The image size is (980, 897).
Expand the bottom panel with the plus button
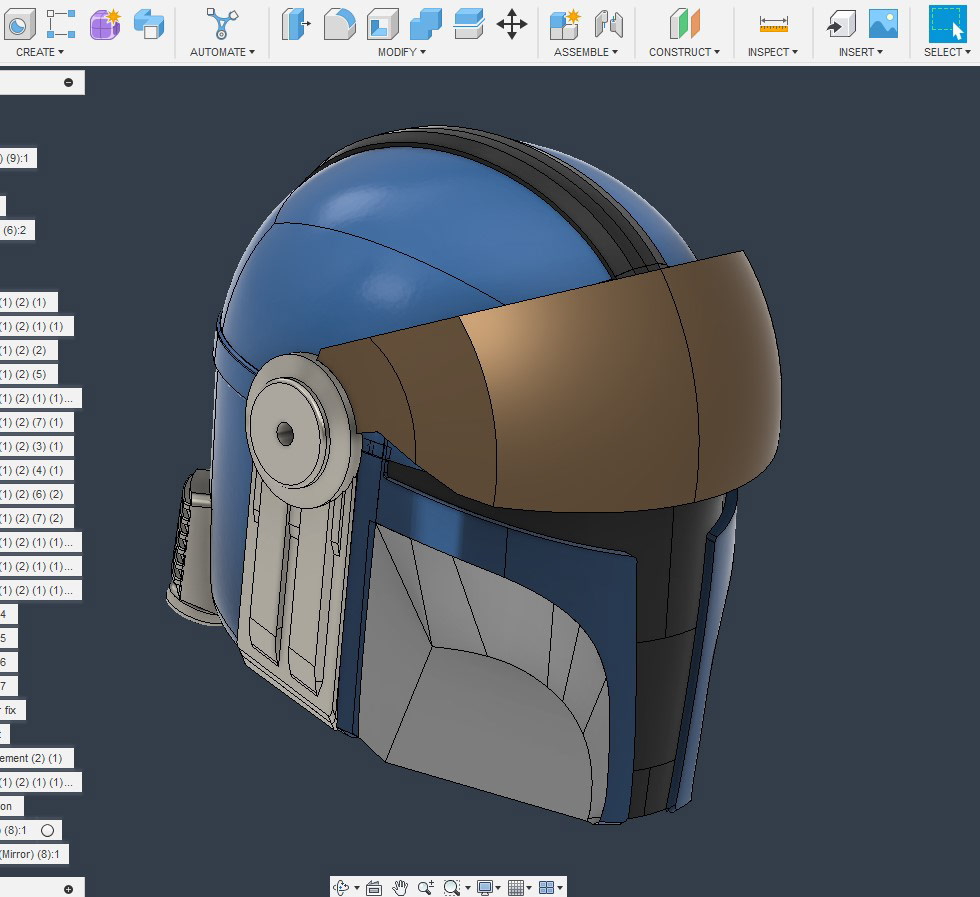point(69,889)
